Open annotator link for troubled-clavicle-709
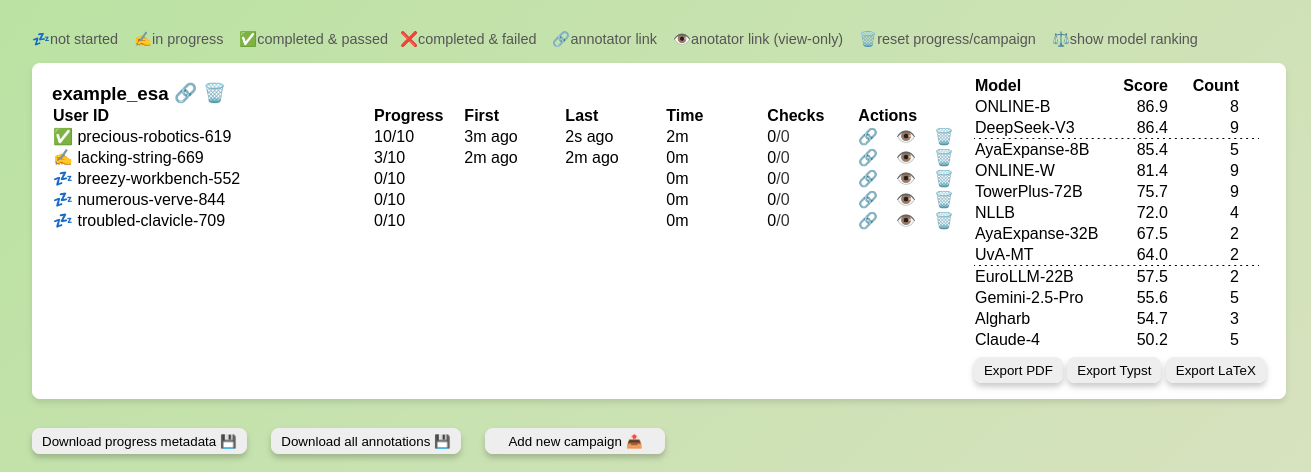This screenshot has width=1311, height=472. pos(868,221)
